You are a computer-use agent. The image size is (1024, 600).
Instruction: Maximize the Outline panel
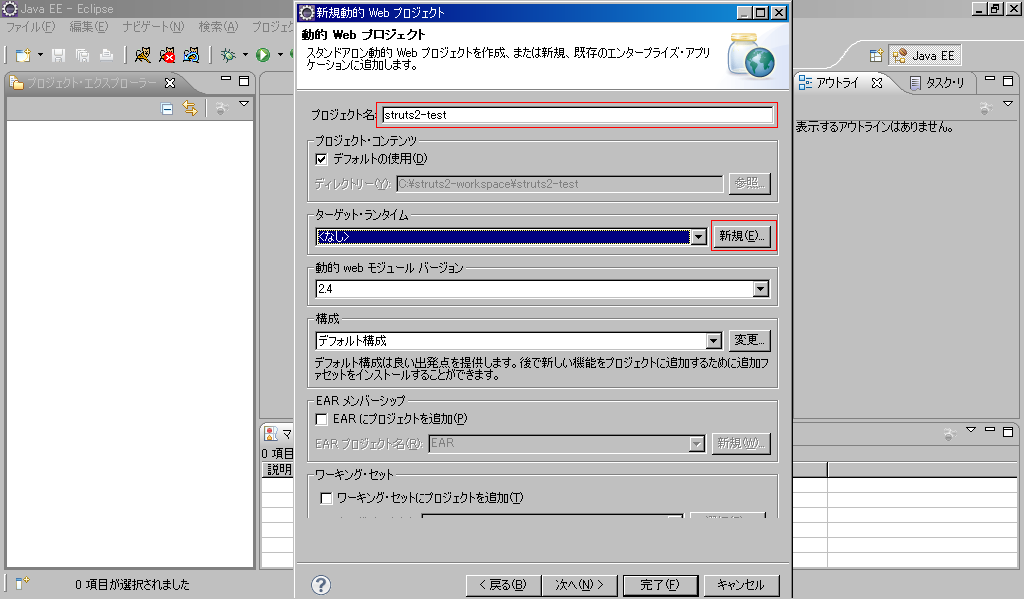pyautogui.click(x=1008, y=81)
